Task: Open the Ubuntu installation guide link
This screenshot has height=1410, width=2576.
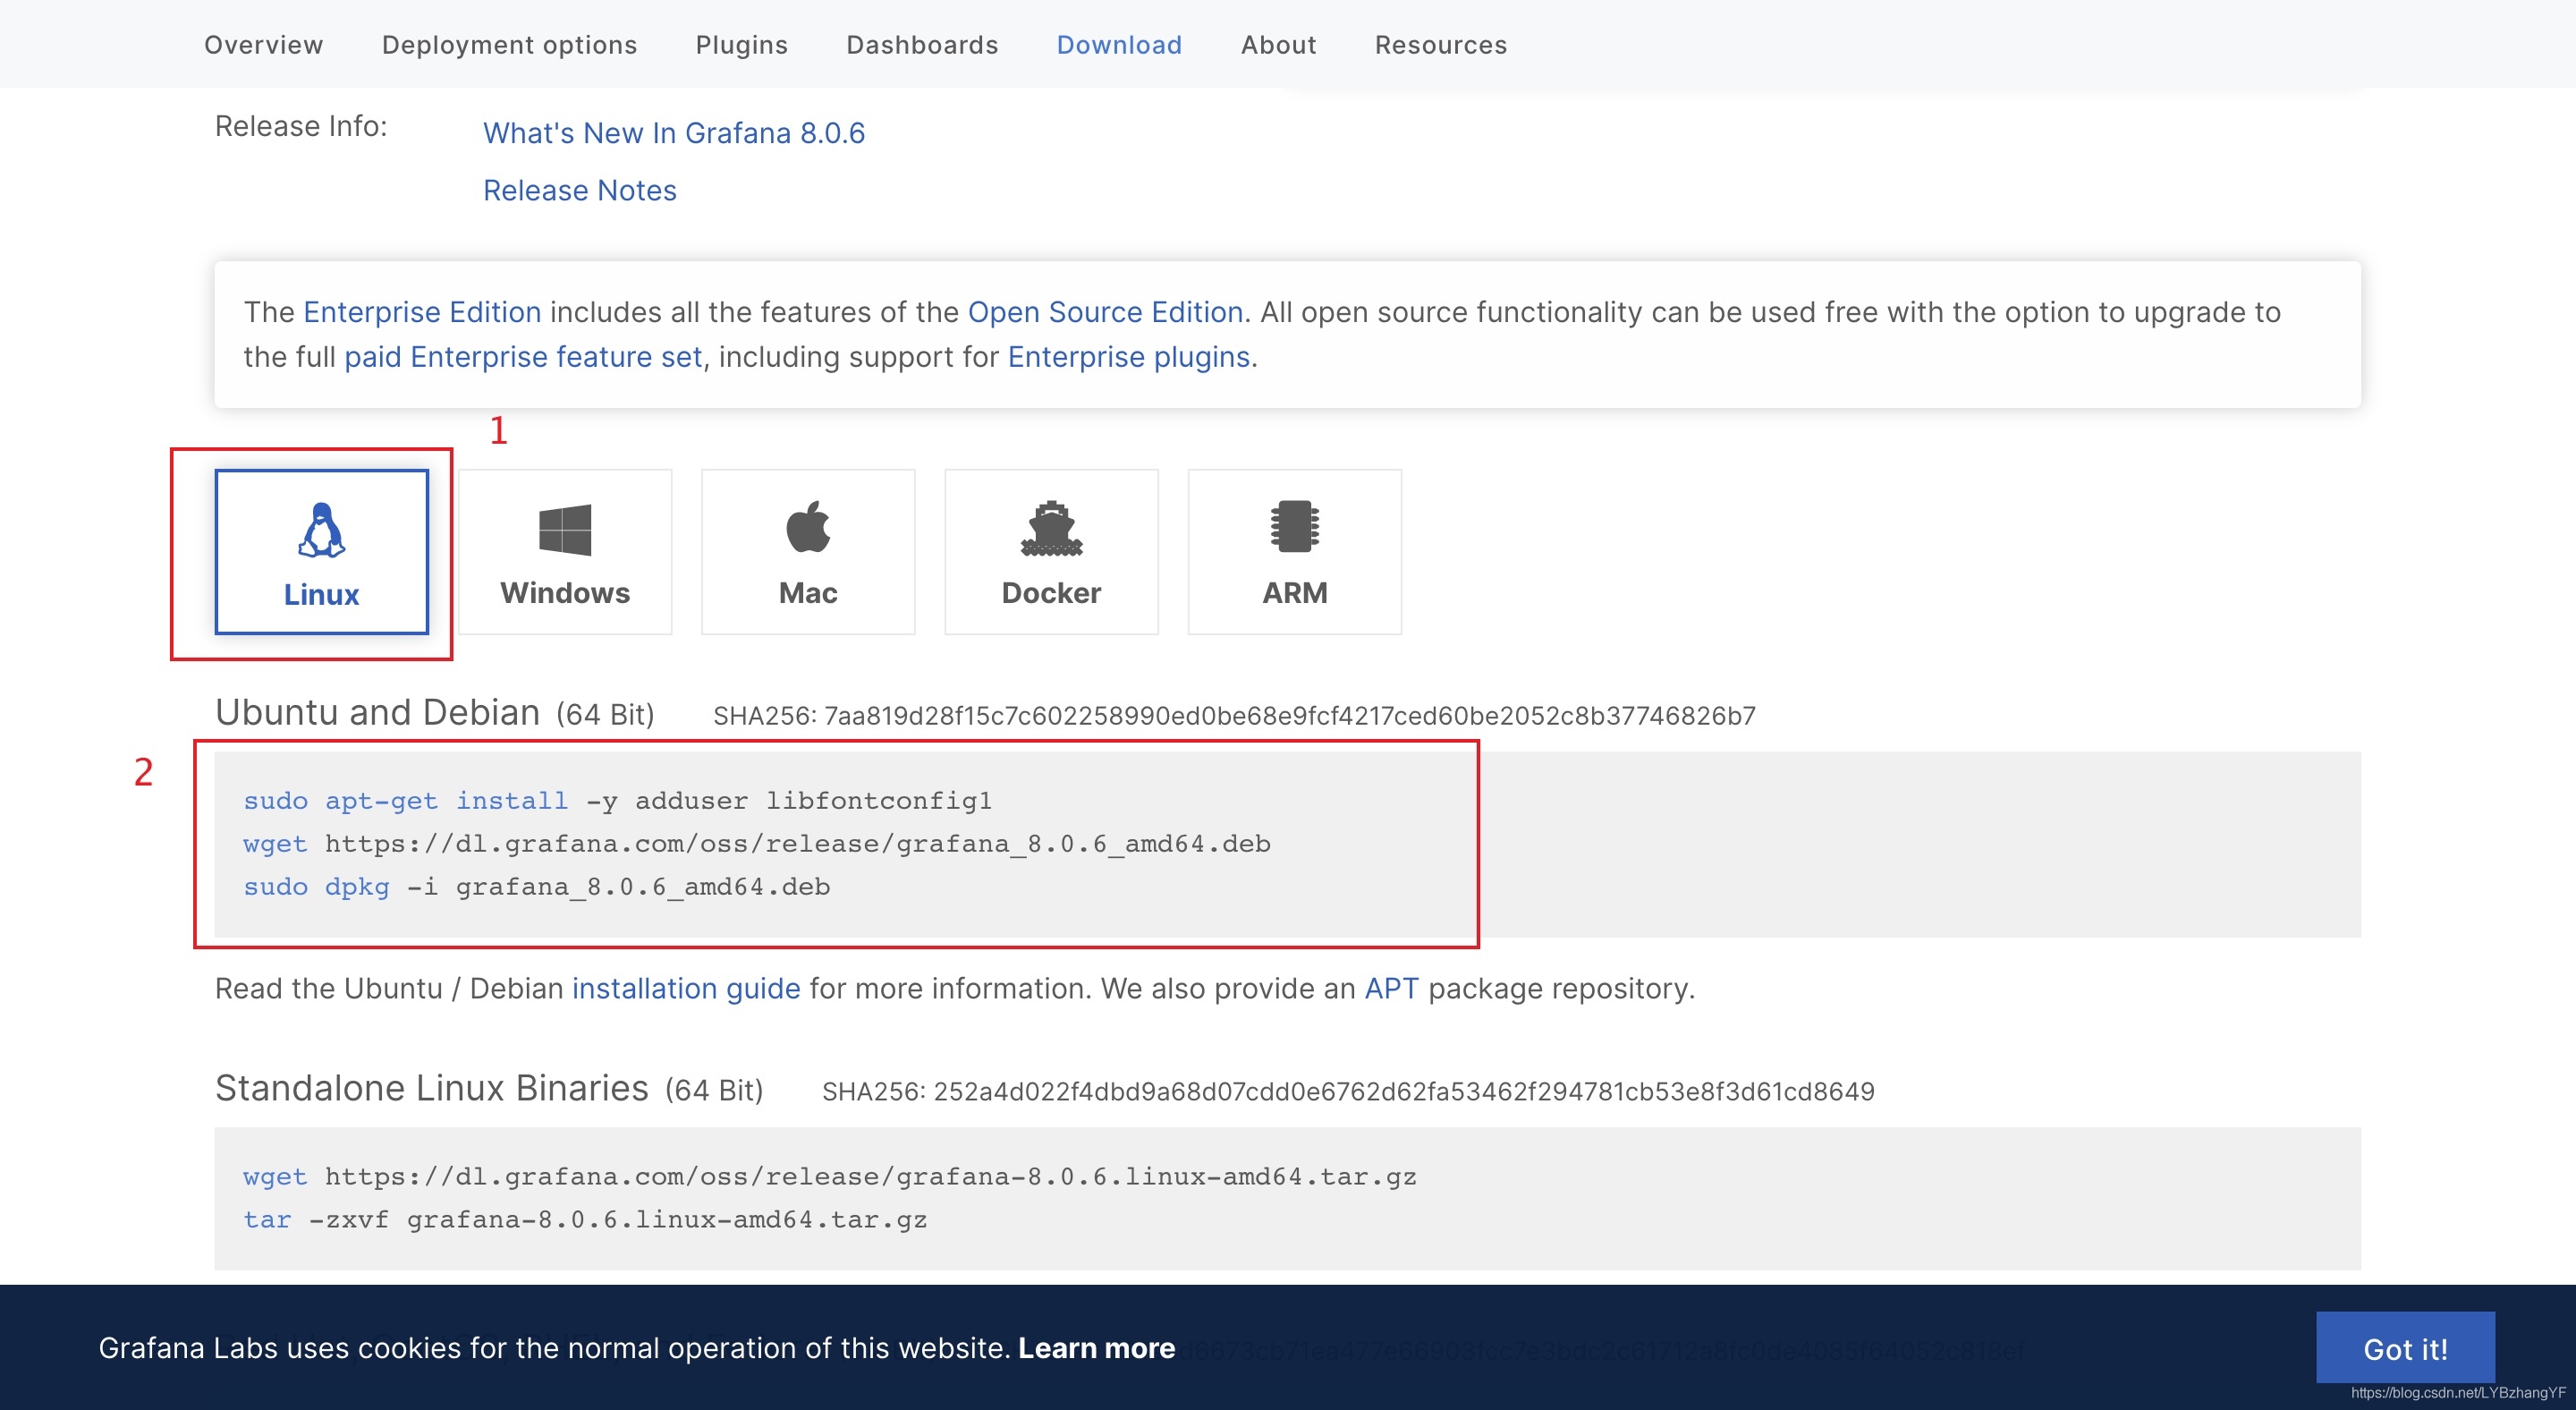Action: 686,988
